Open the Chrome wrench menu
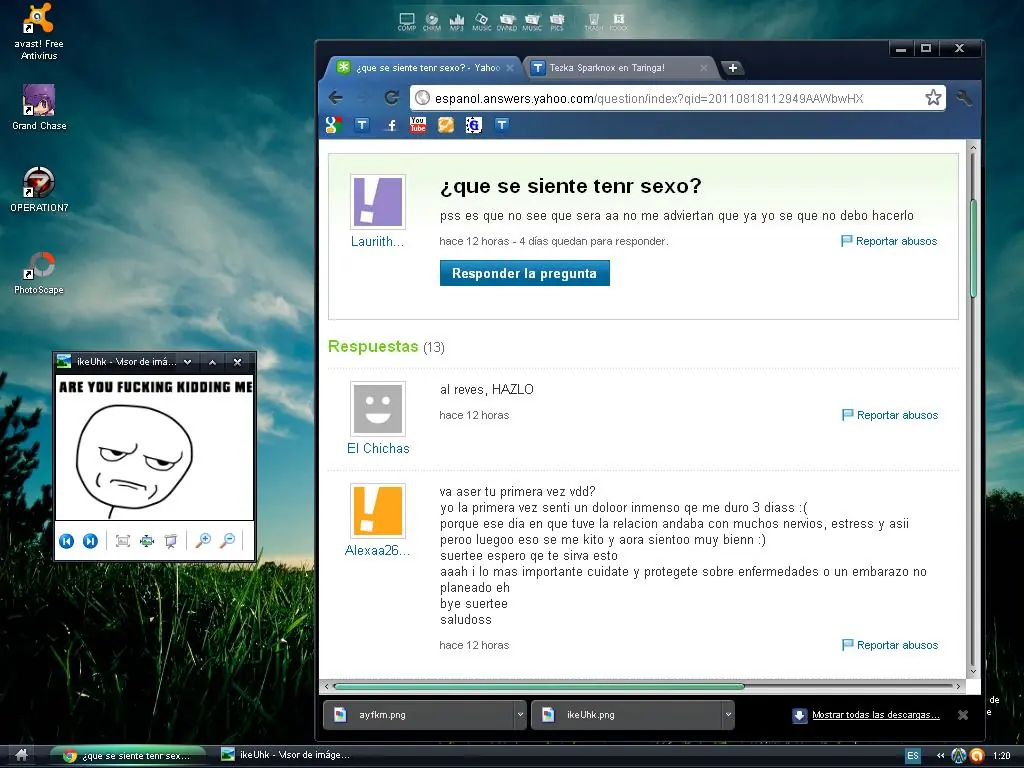The width and height of the screenshot is (1024, 768). pos(963,98)
